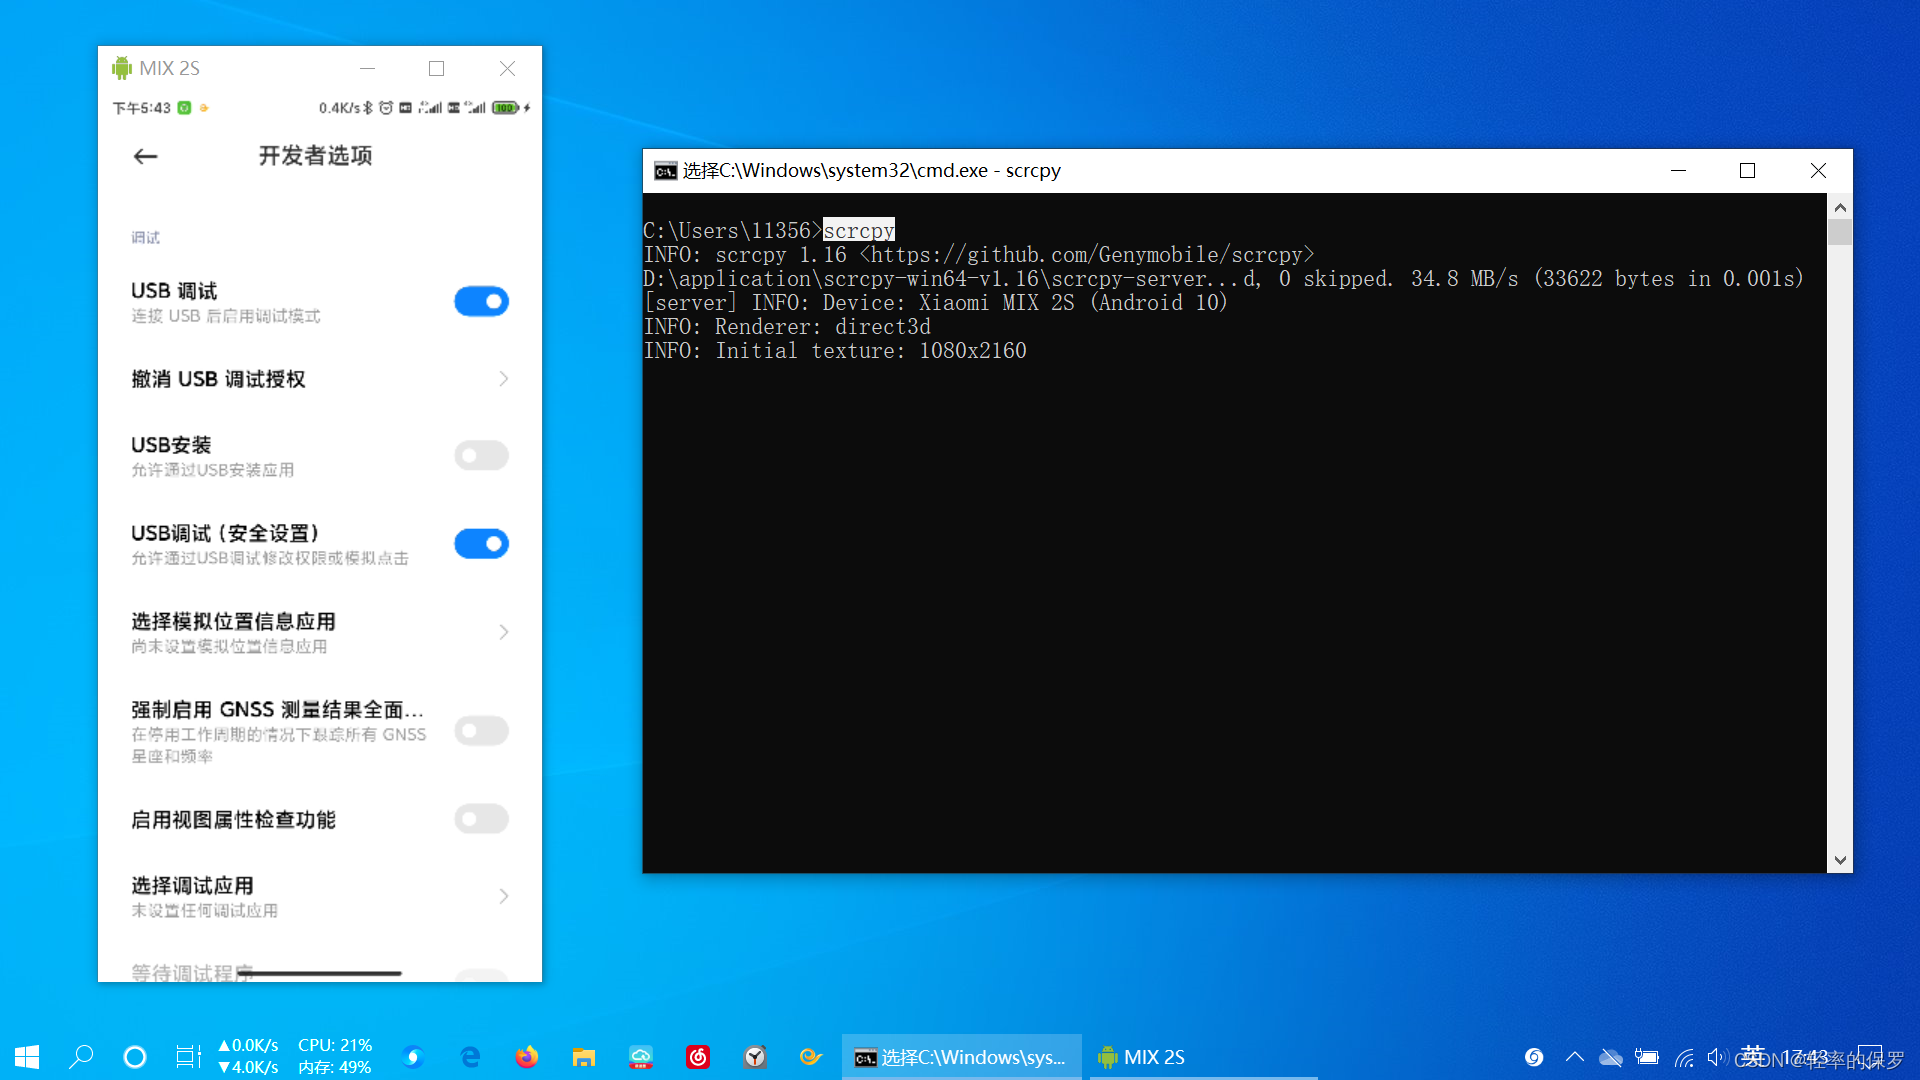
Task: Open Firefox from the taskbar
Action: tap(526, 1057)
